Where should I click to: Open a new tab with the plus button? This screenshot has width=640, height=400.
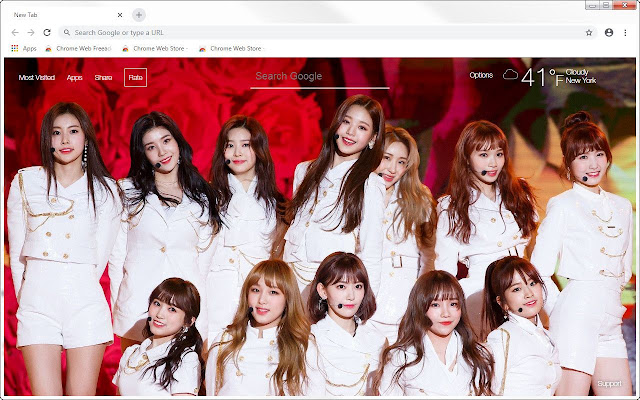point(139,15)
